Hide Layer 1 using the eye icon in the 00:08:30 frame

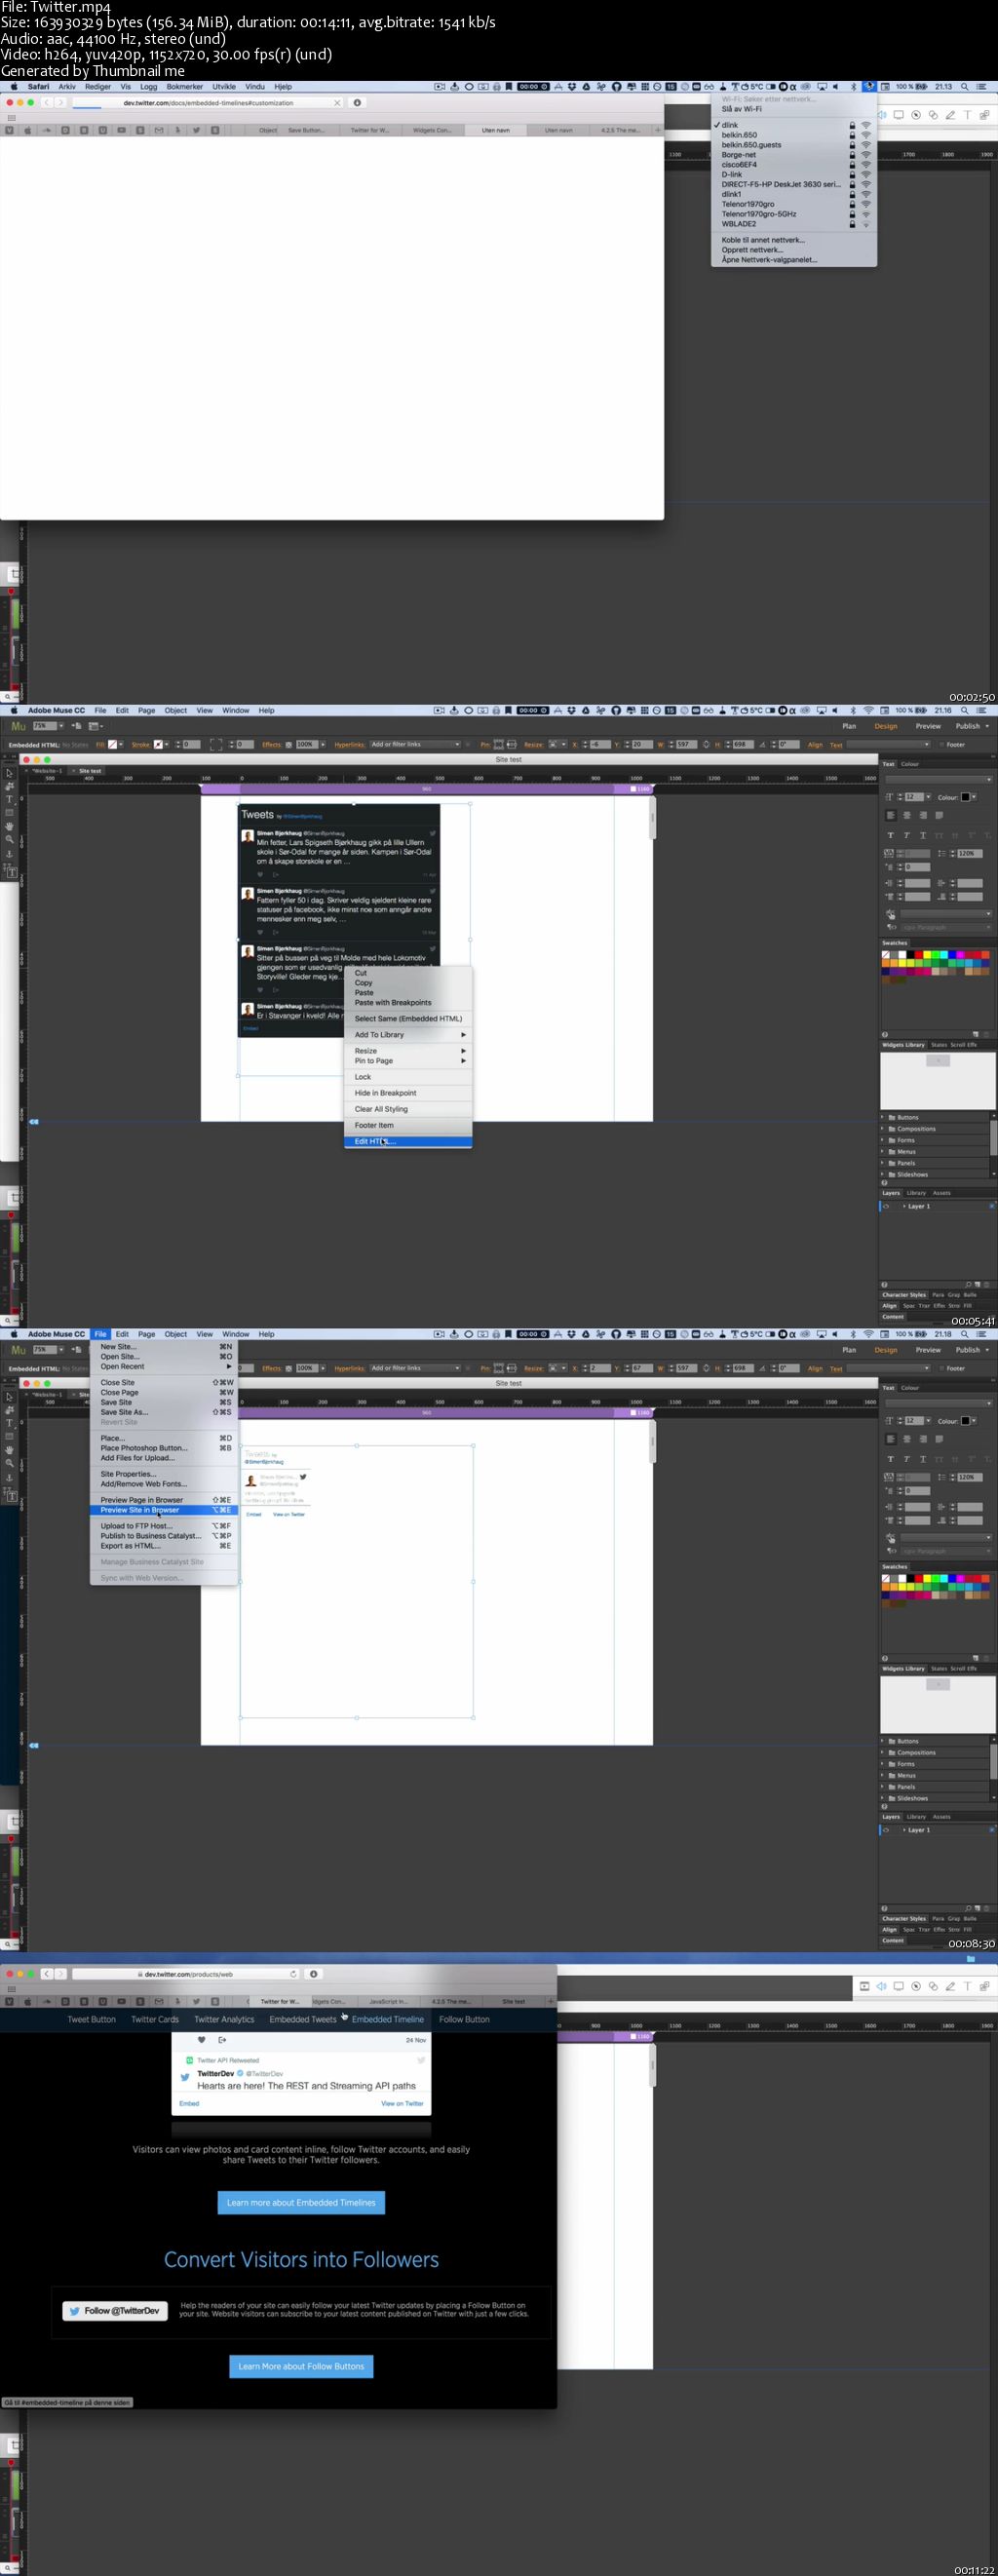pos(885,1830)
